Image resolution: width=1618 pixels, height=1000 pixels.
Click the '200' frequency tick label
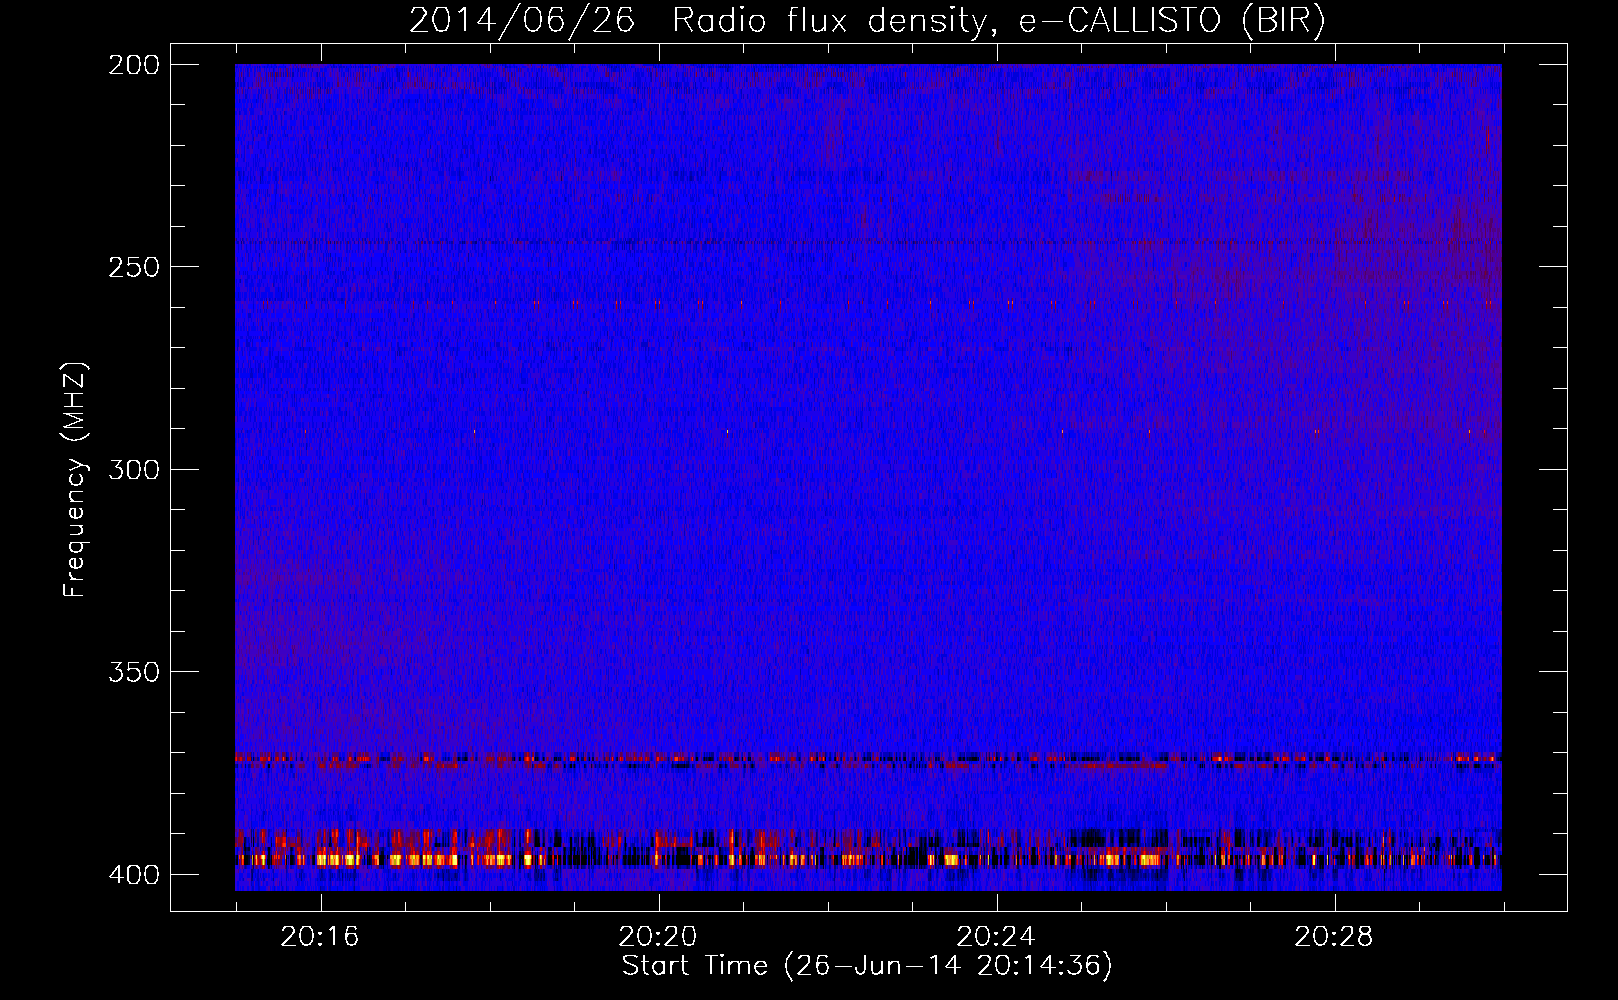(x=133, y=65)
